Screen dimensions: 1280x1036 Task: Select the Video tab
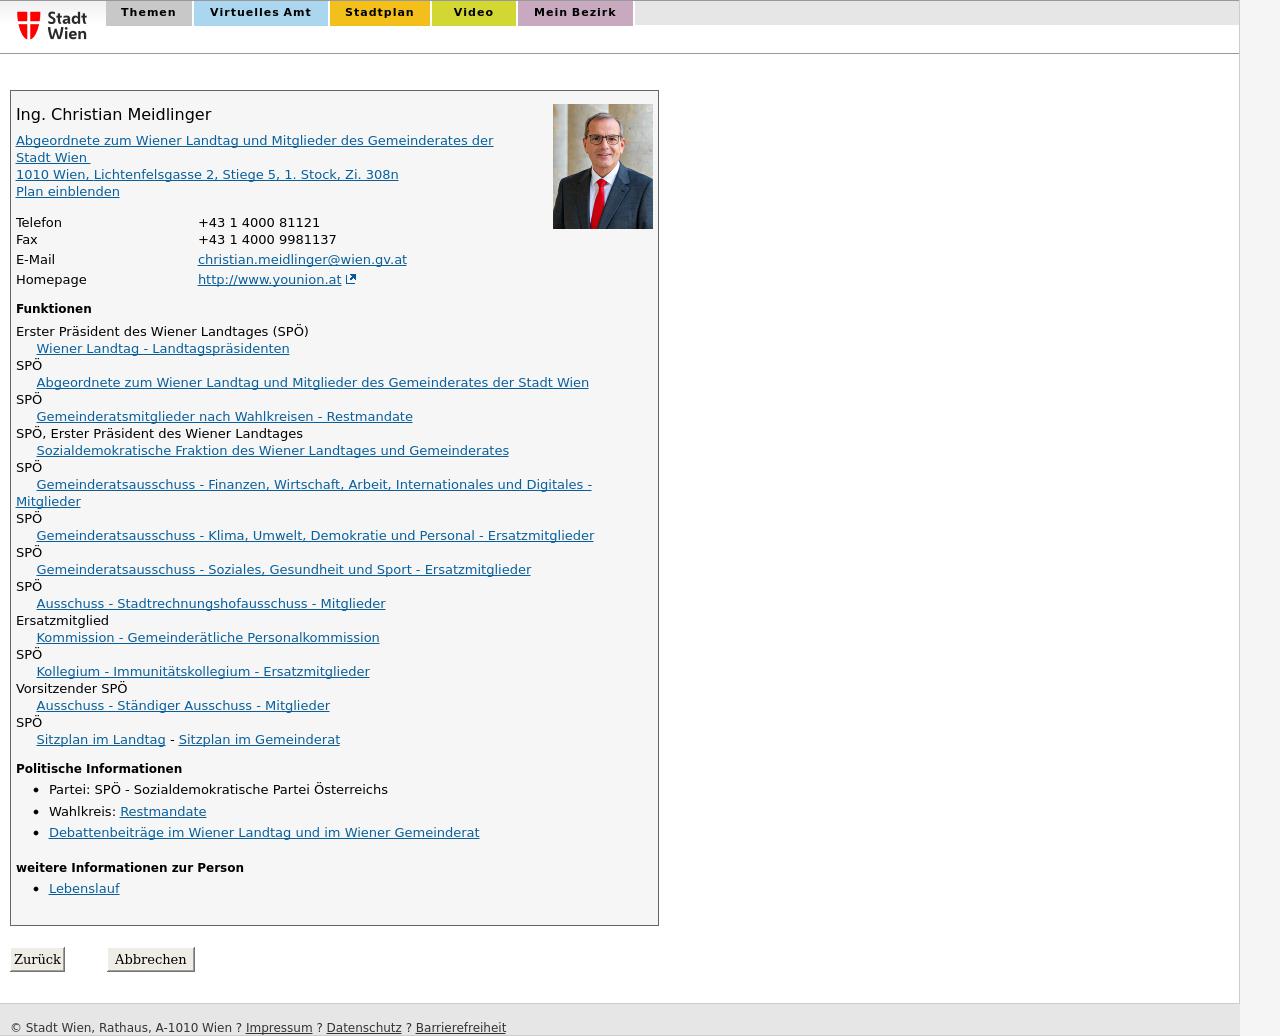(x=473, y=13)
